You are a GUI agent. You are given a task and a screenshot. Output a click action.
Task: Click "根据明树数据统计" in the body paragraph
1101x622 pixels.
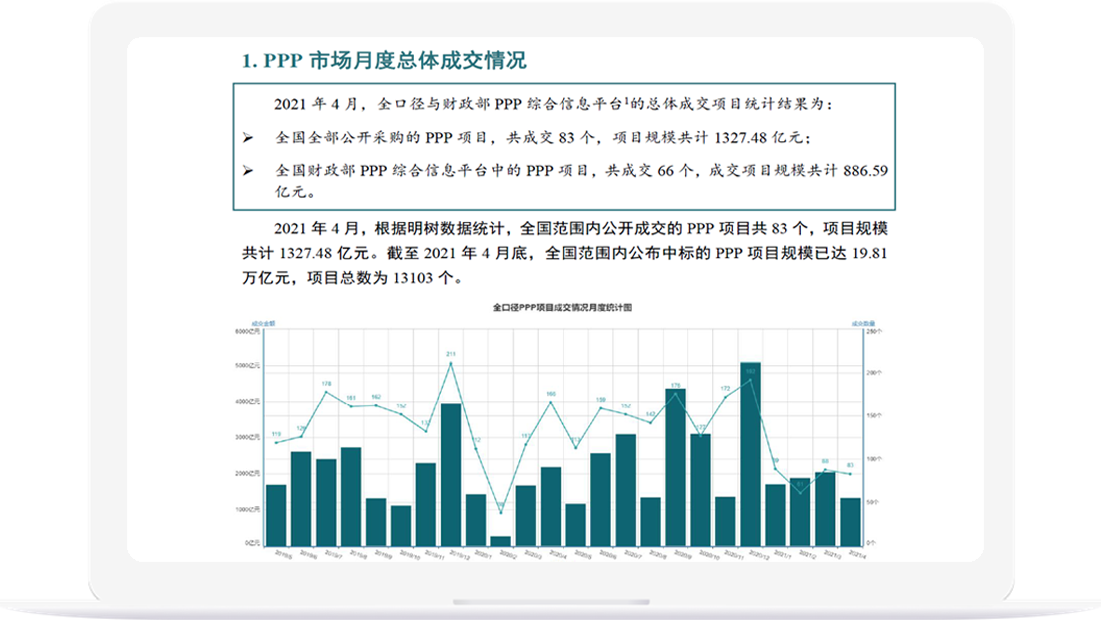440,228
